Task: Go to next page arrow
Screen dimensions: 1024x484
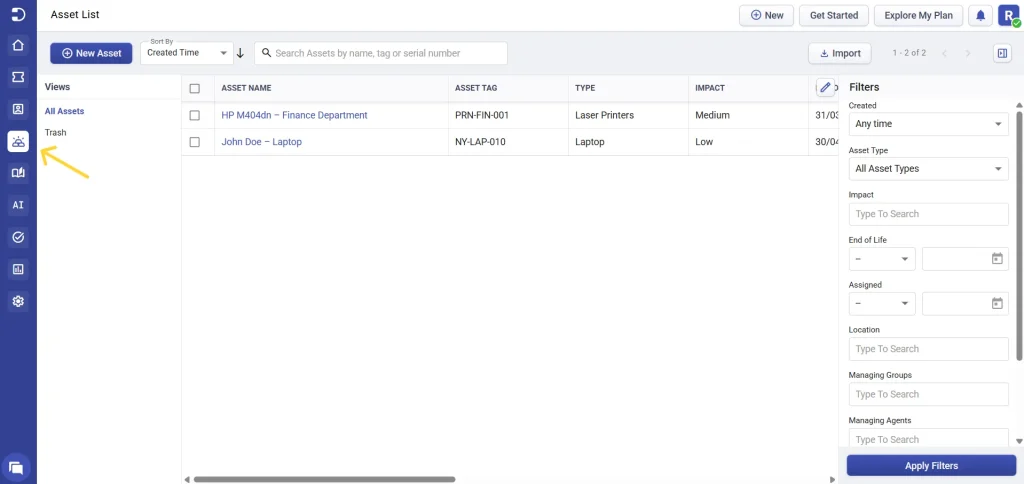Action: pyautogui.click(x=968, y=54)
